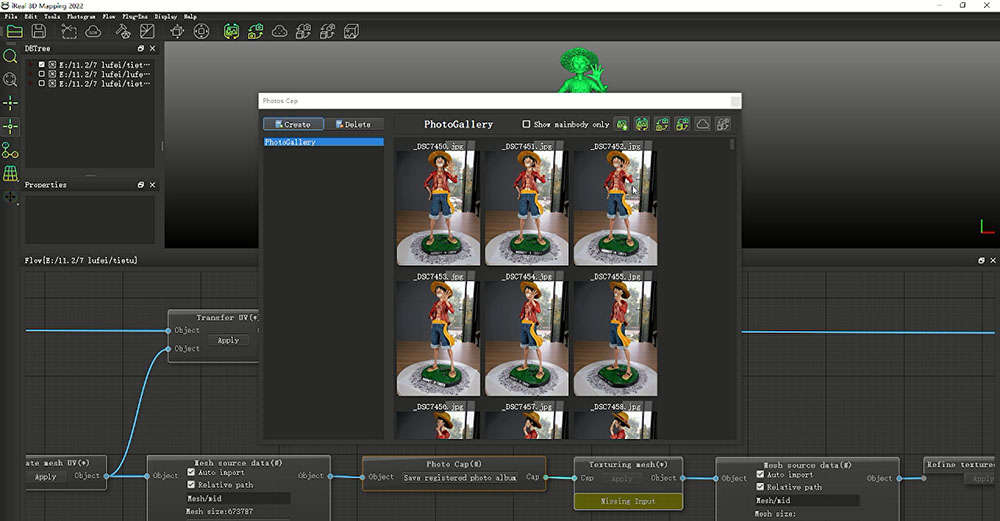This screenshot has height=521, width=1000.
Task: Click Save registered photo album button
Action: (460, 478)
